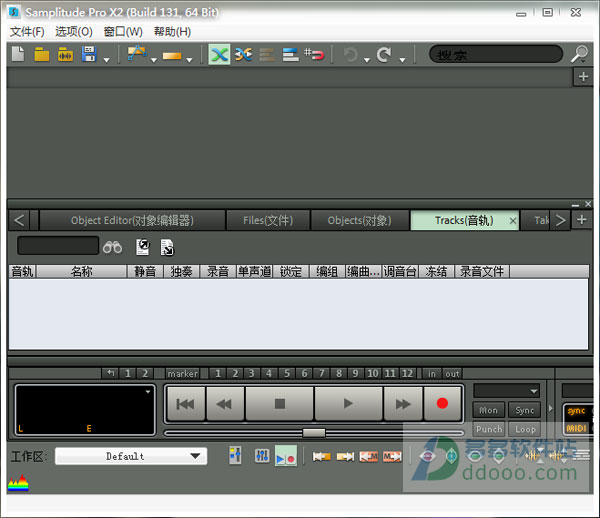This screenshot has width=600, height=518.
Task: Click the search magnifier icon
Action: point(579,54)
